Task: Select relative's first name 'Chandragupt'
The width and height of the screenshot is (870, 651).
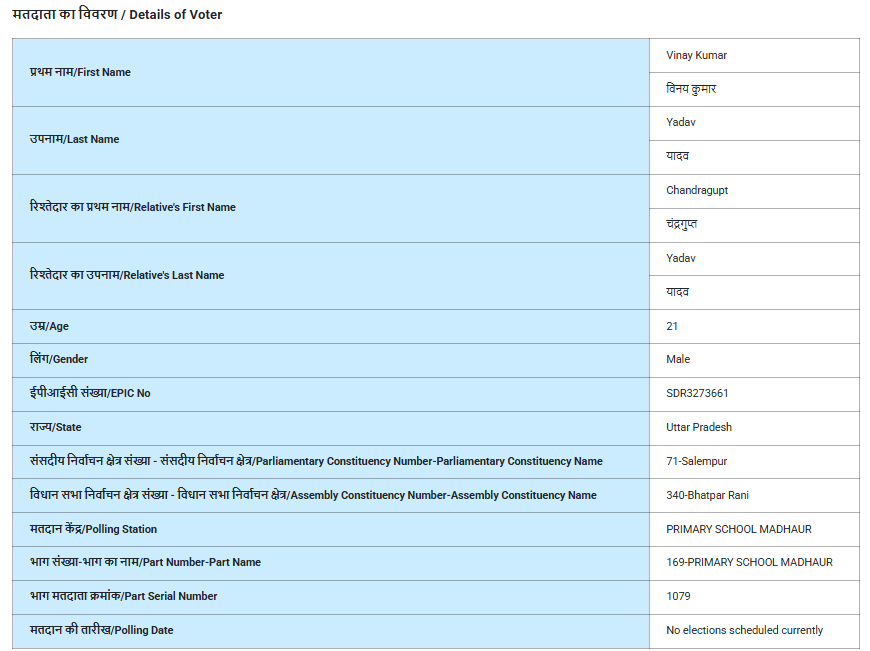Action: 697,190
